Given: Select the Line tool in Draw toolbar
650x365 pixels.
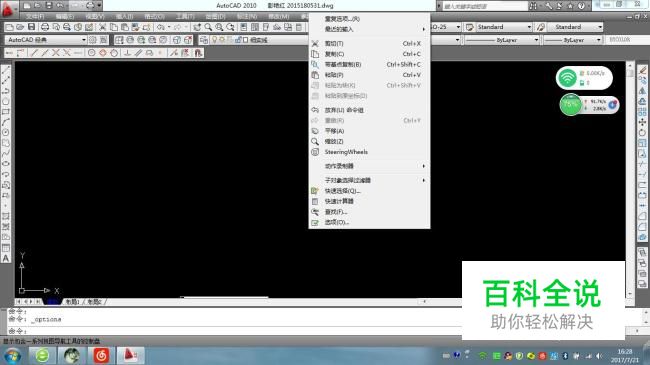Looking at the screenshot, I should click(x=6, y=70).
